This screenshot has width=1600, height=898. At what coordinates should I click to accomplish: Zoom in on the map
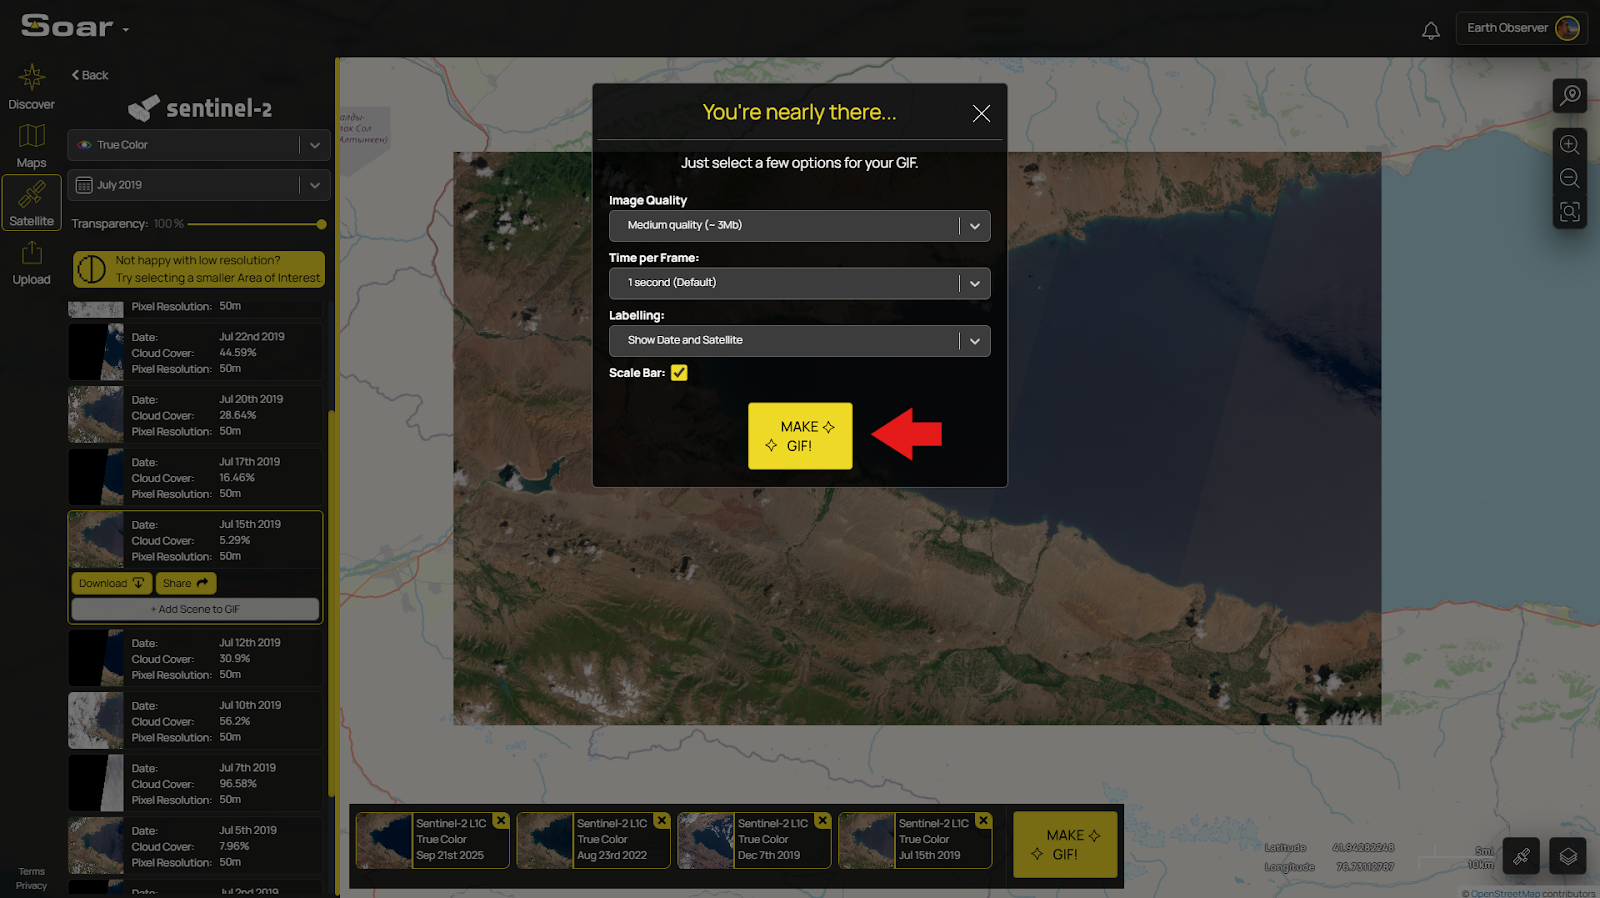coord(1570,145)
